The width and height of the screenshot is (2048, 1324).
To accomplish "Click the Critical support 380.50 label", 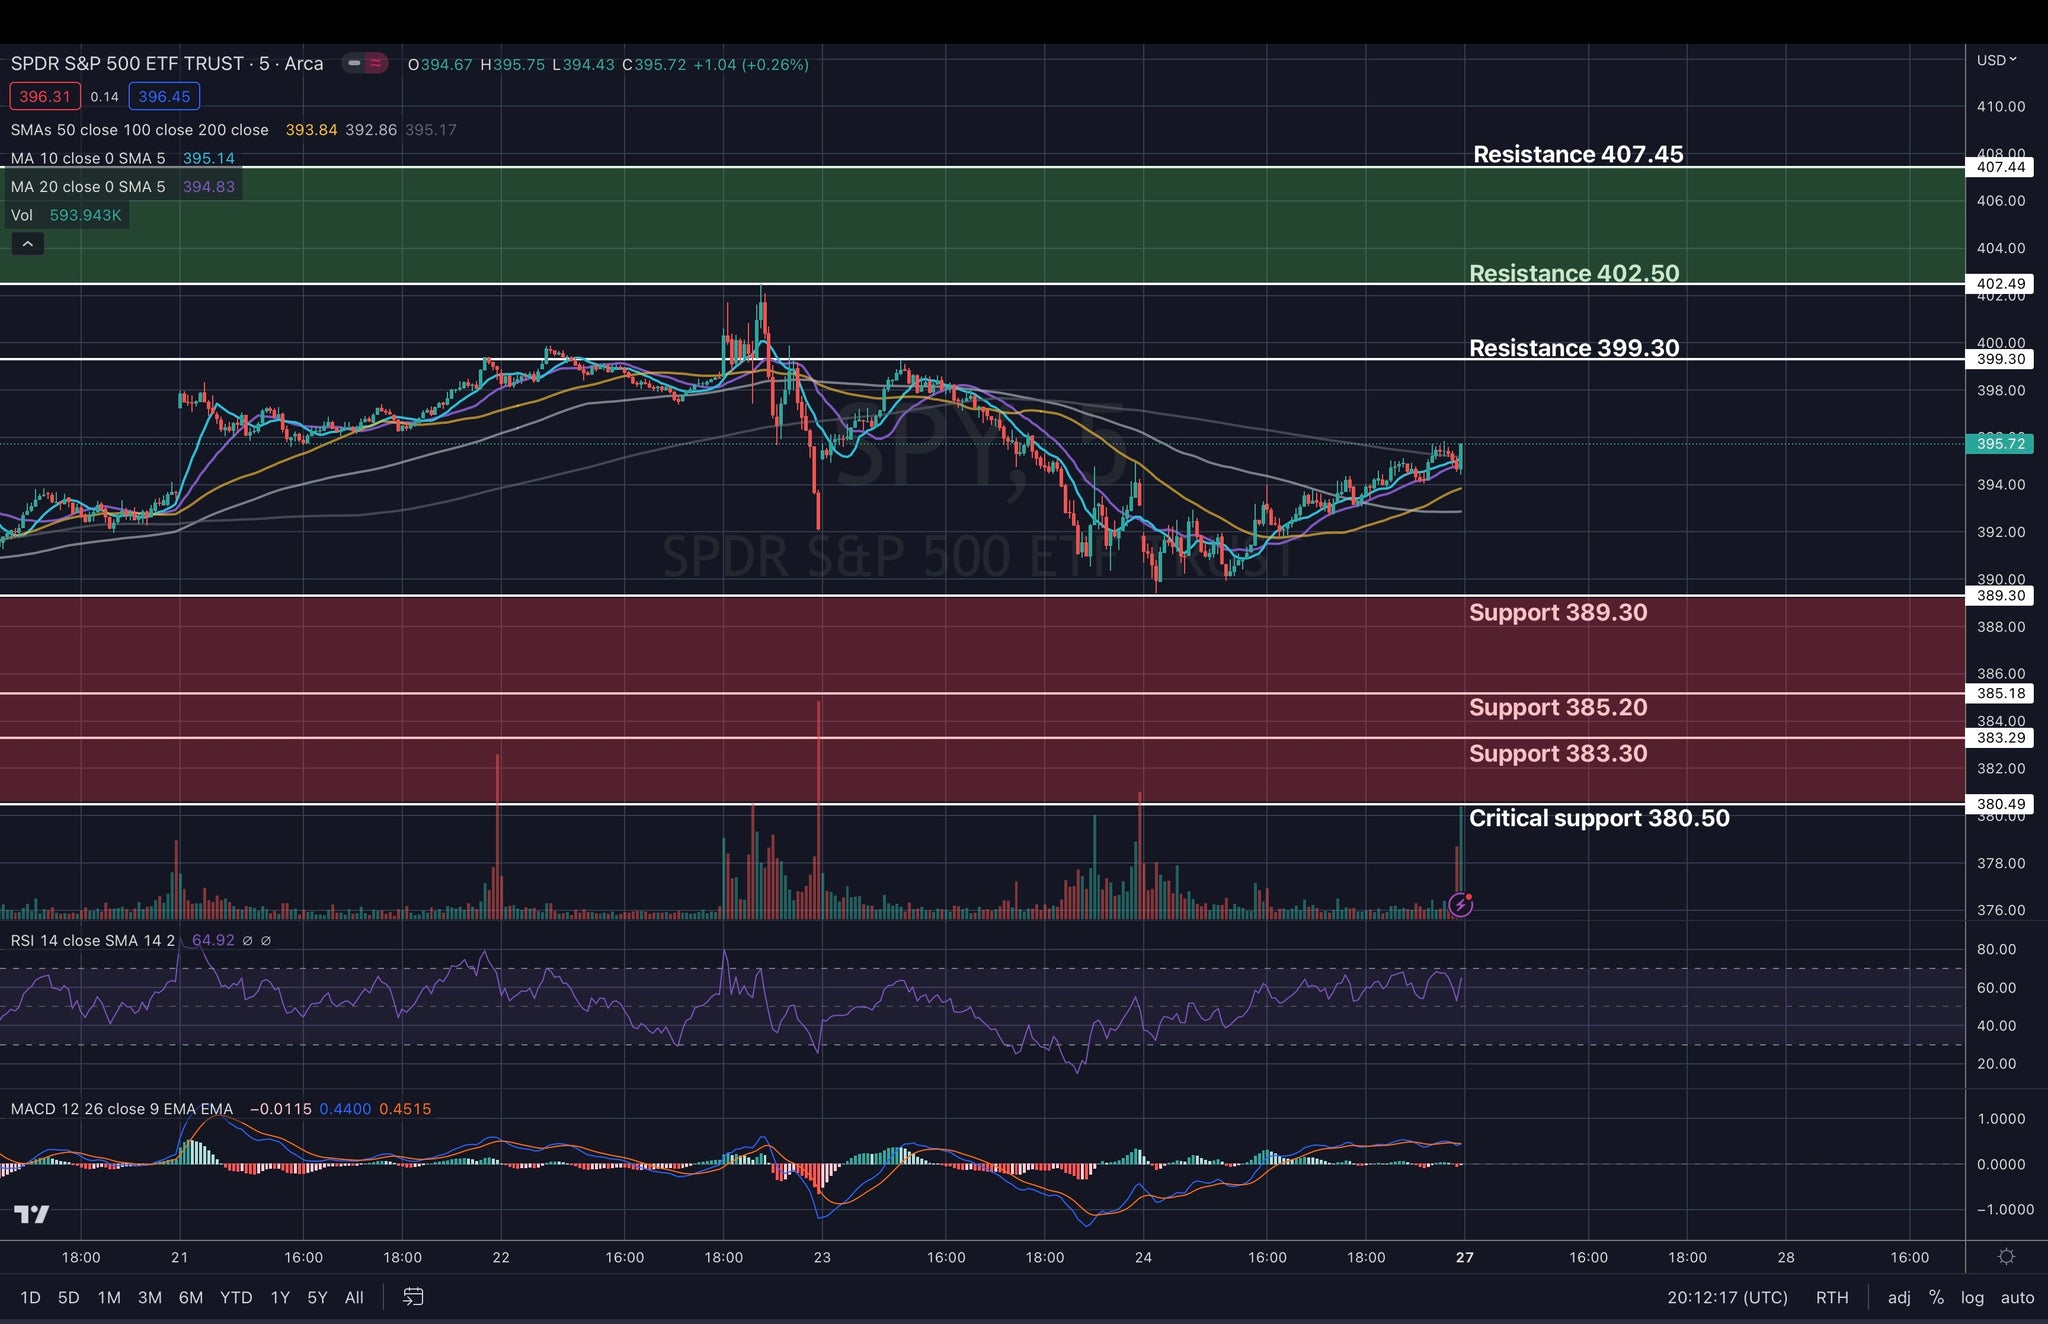I will pos(1599,818).
